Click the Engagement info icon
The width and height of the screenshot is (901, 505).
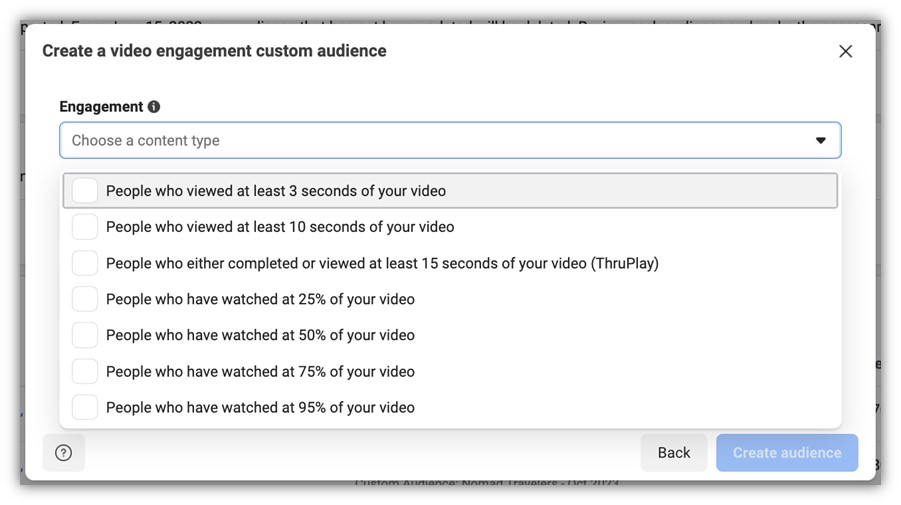(x=154, y=107)
